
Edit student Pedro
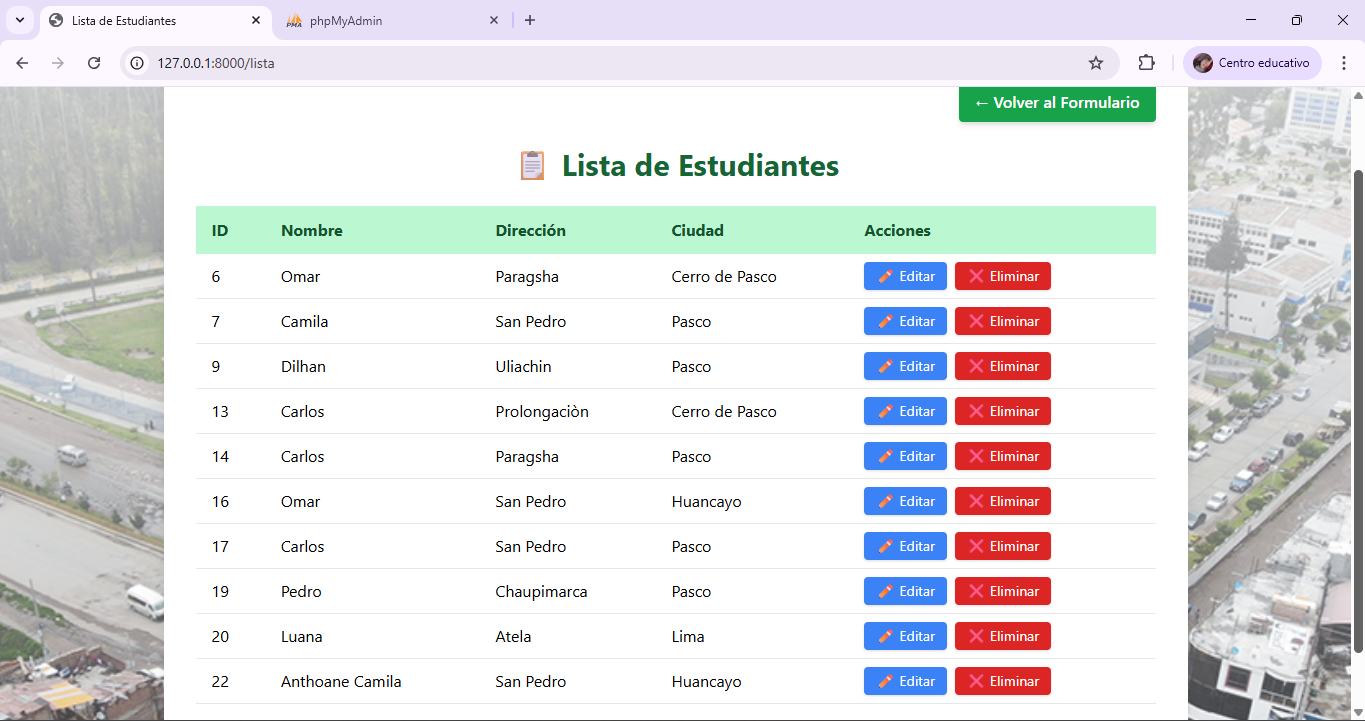point(905,591)
